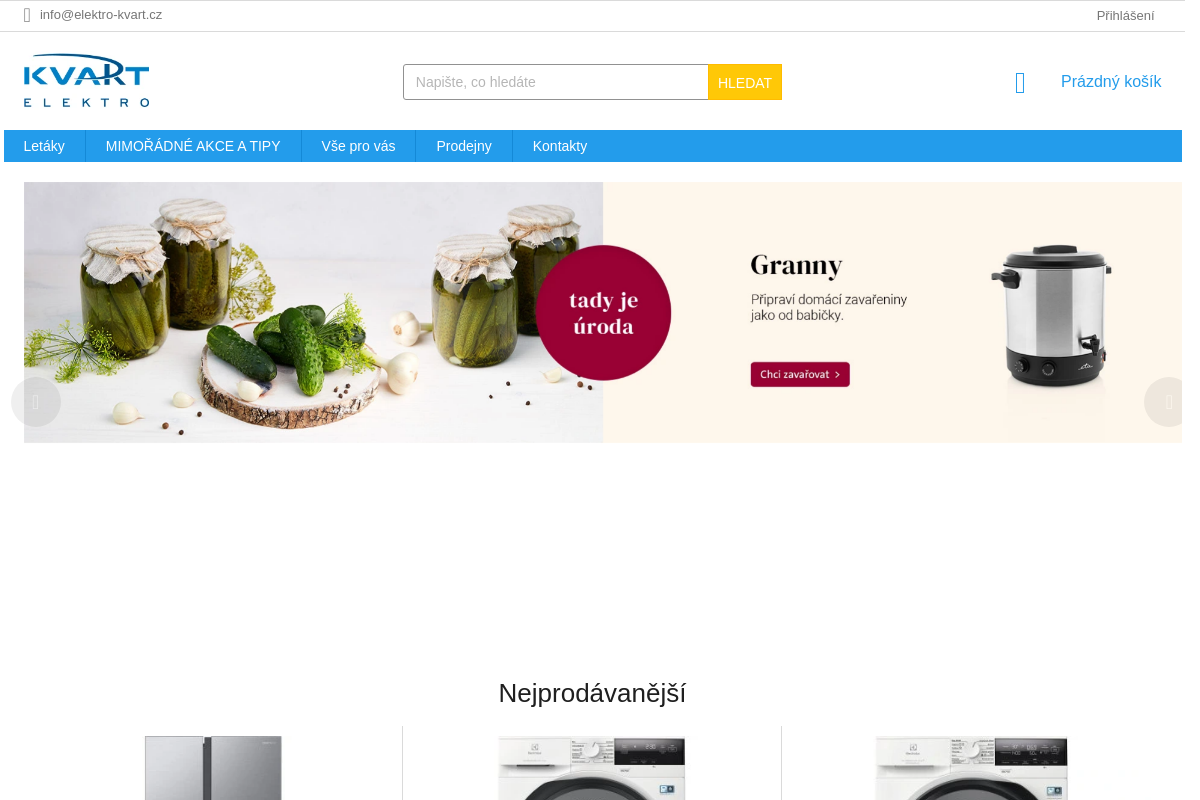This screenshot has width=1200, height=800.
Task: Click the 'tady je úroda' red circle
Action: pyautogui.click(x=603, y=313)
